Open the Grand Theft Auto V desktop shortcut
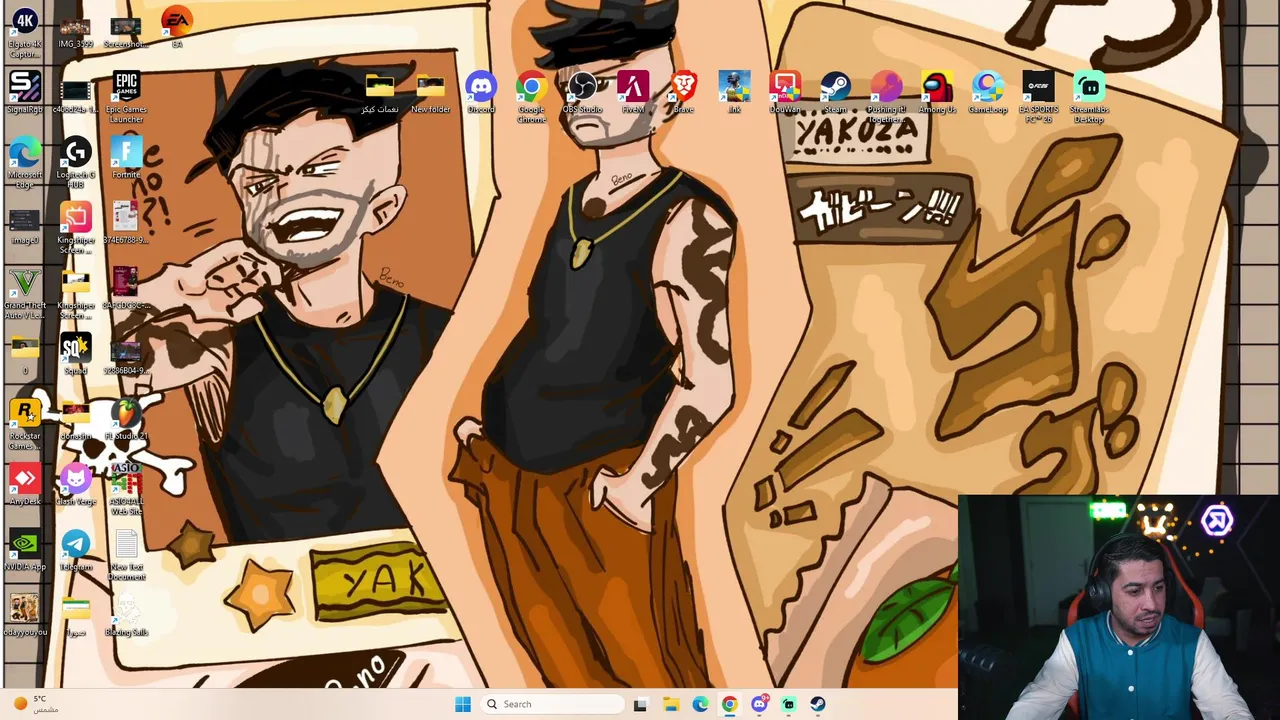1280x720 pixels. pyautogui.click(x=25, y=294)
